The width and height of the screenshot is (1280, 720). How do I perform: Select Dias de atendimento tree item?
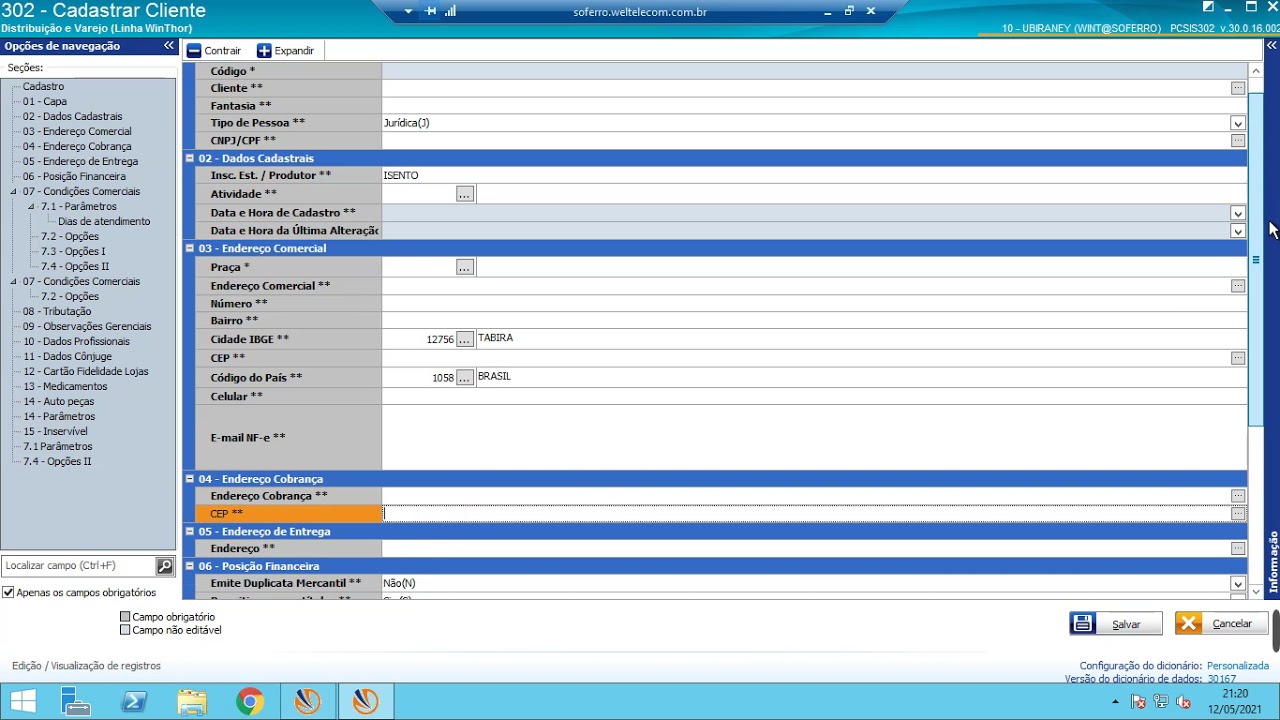click(104, 222)
